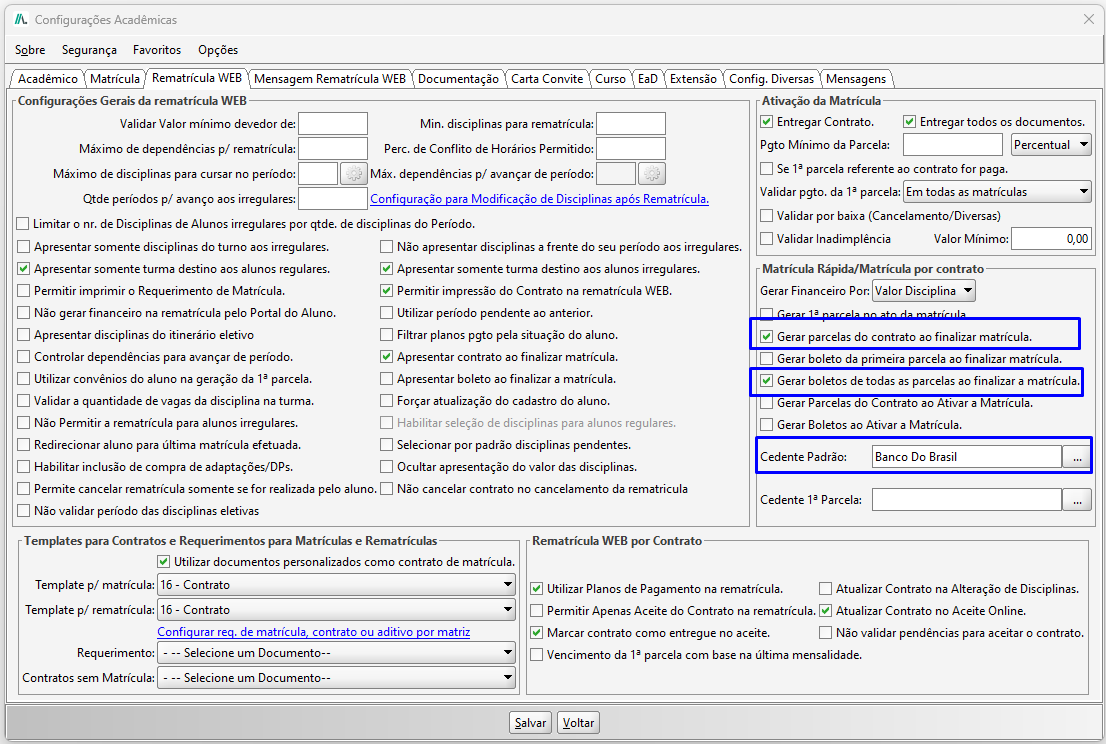The height and width of the screenshot is (744, 1106).
Task: Enable Validar por baixa (Cancelamento/Diversas)
Action: pyautogui.click(x=767, y=216)
